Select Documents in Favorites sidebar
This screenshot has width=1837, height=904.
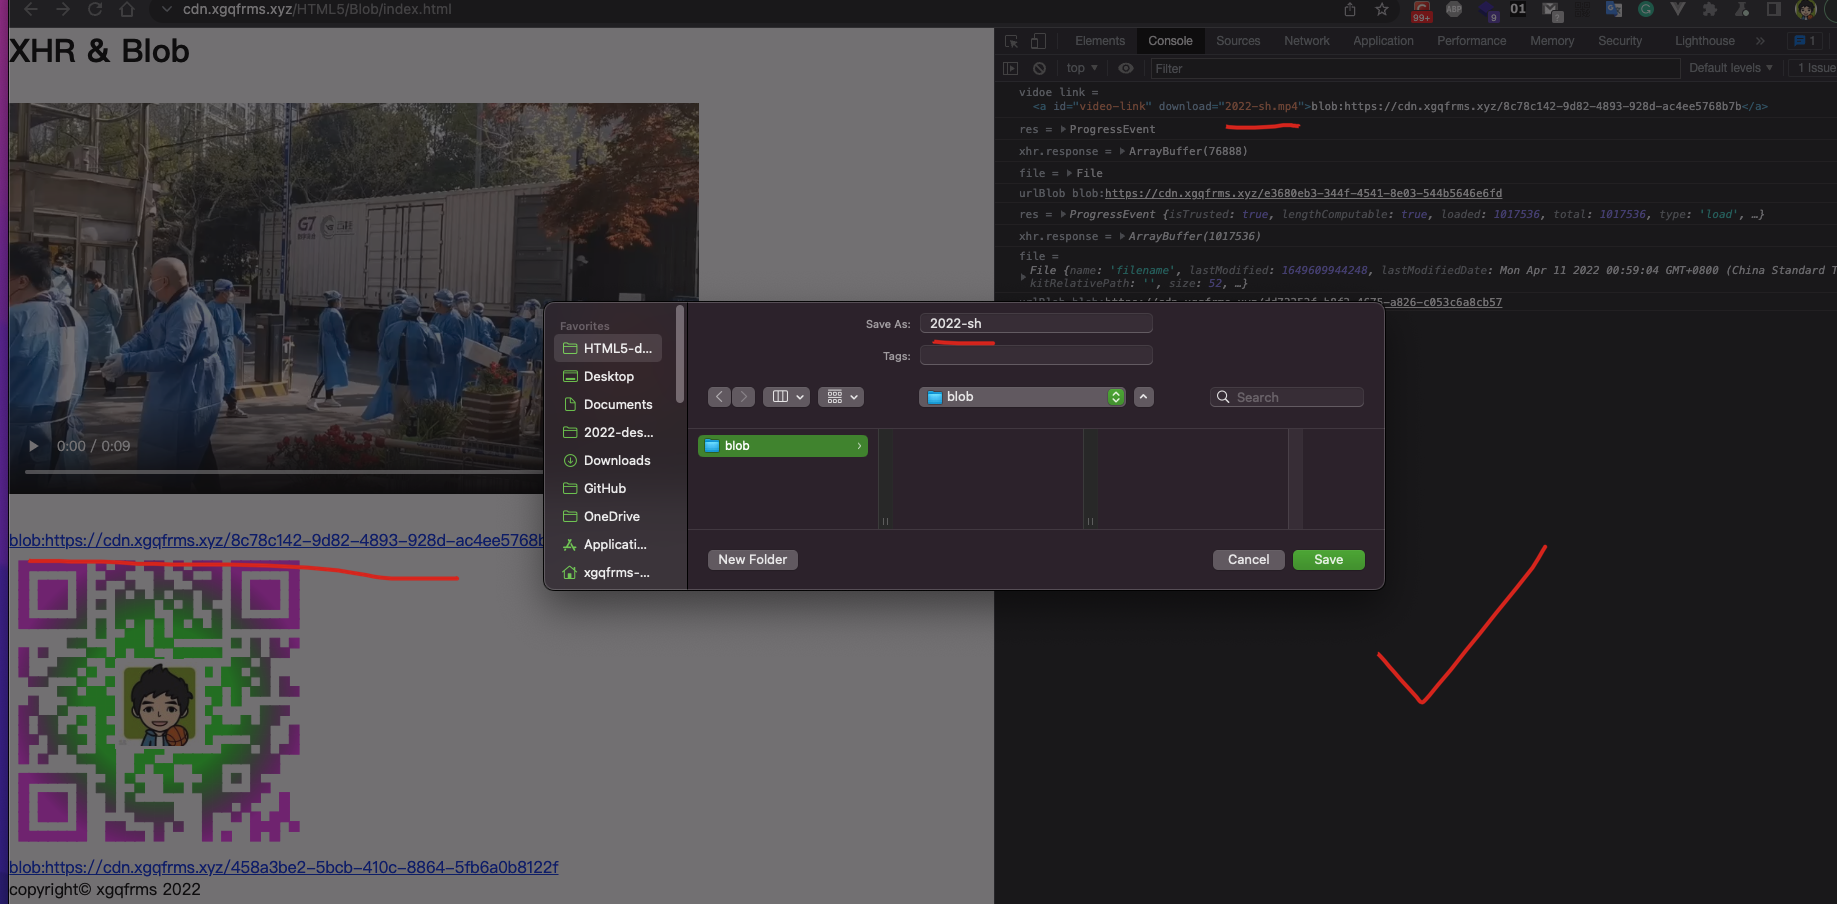[608, 404]
